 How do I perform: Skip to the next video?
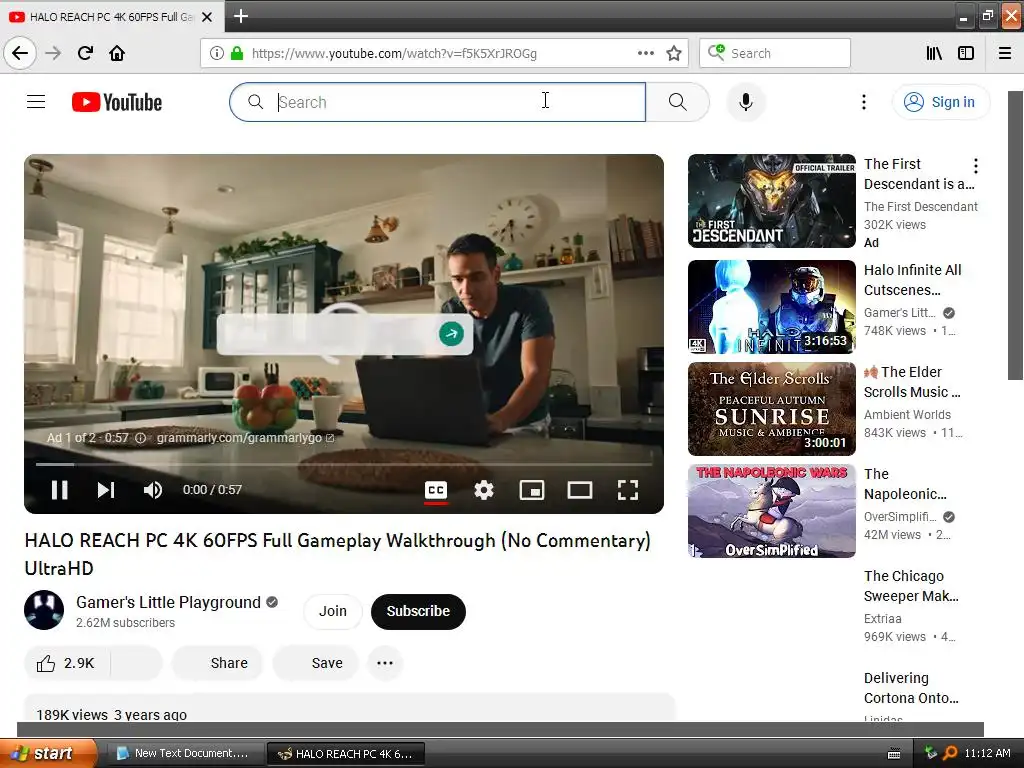click(x=106, y=490)
